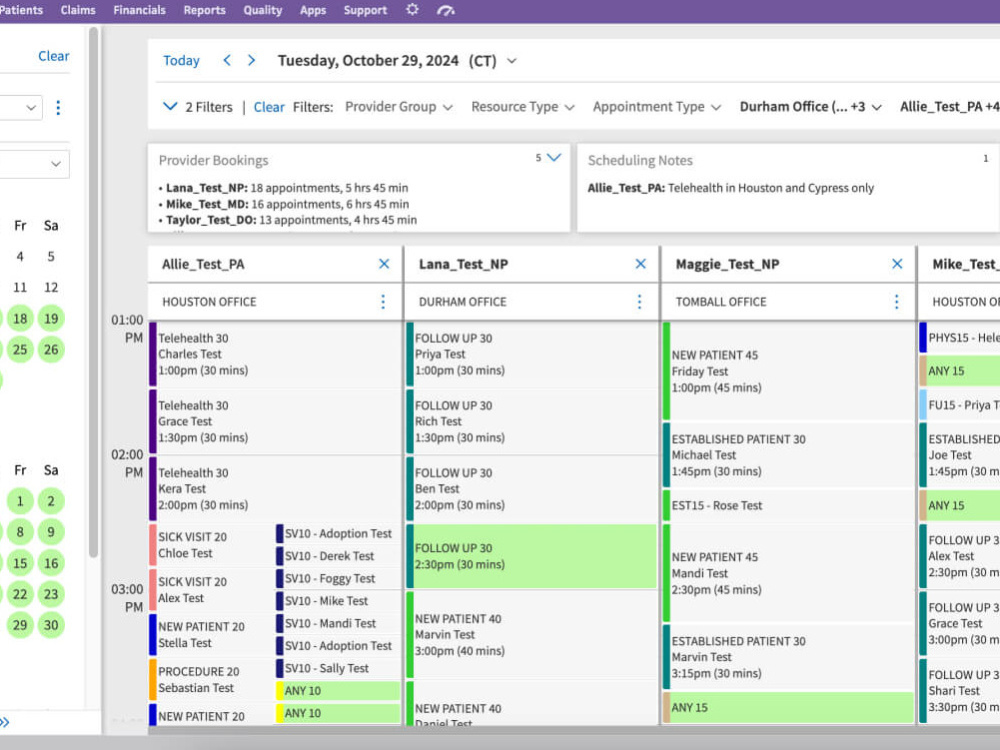The image size is (1000, 750).
Task: Open the upper left sidebar combo box
Action: click(x=21, y=108)
